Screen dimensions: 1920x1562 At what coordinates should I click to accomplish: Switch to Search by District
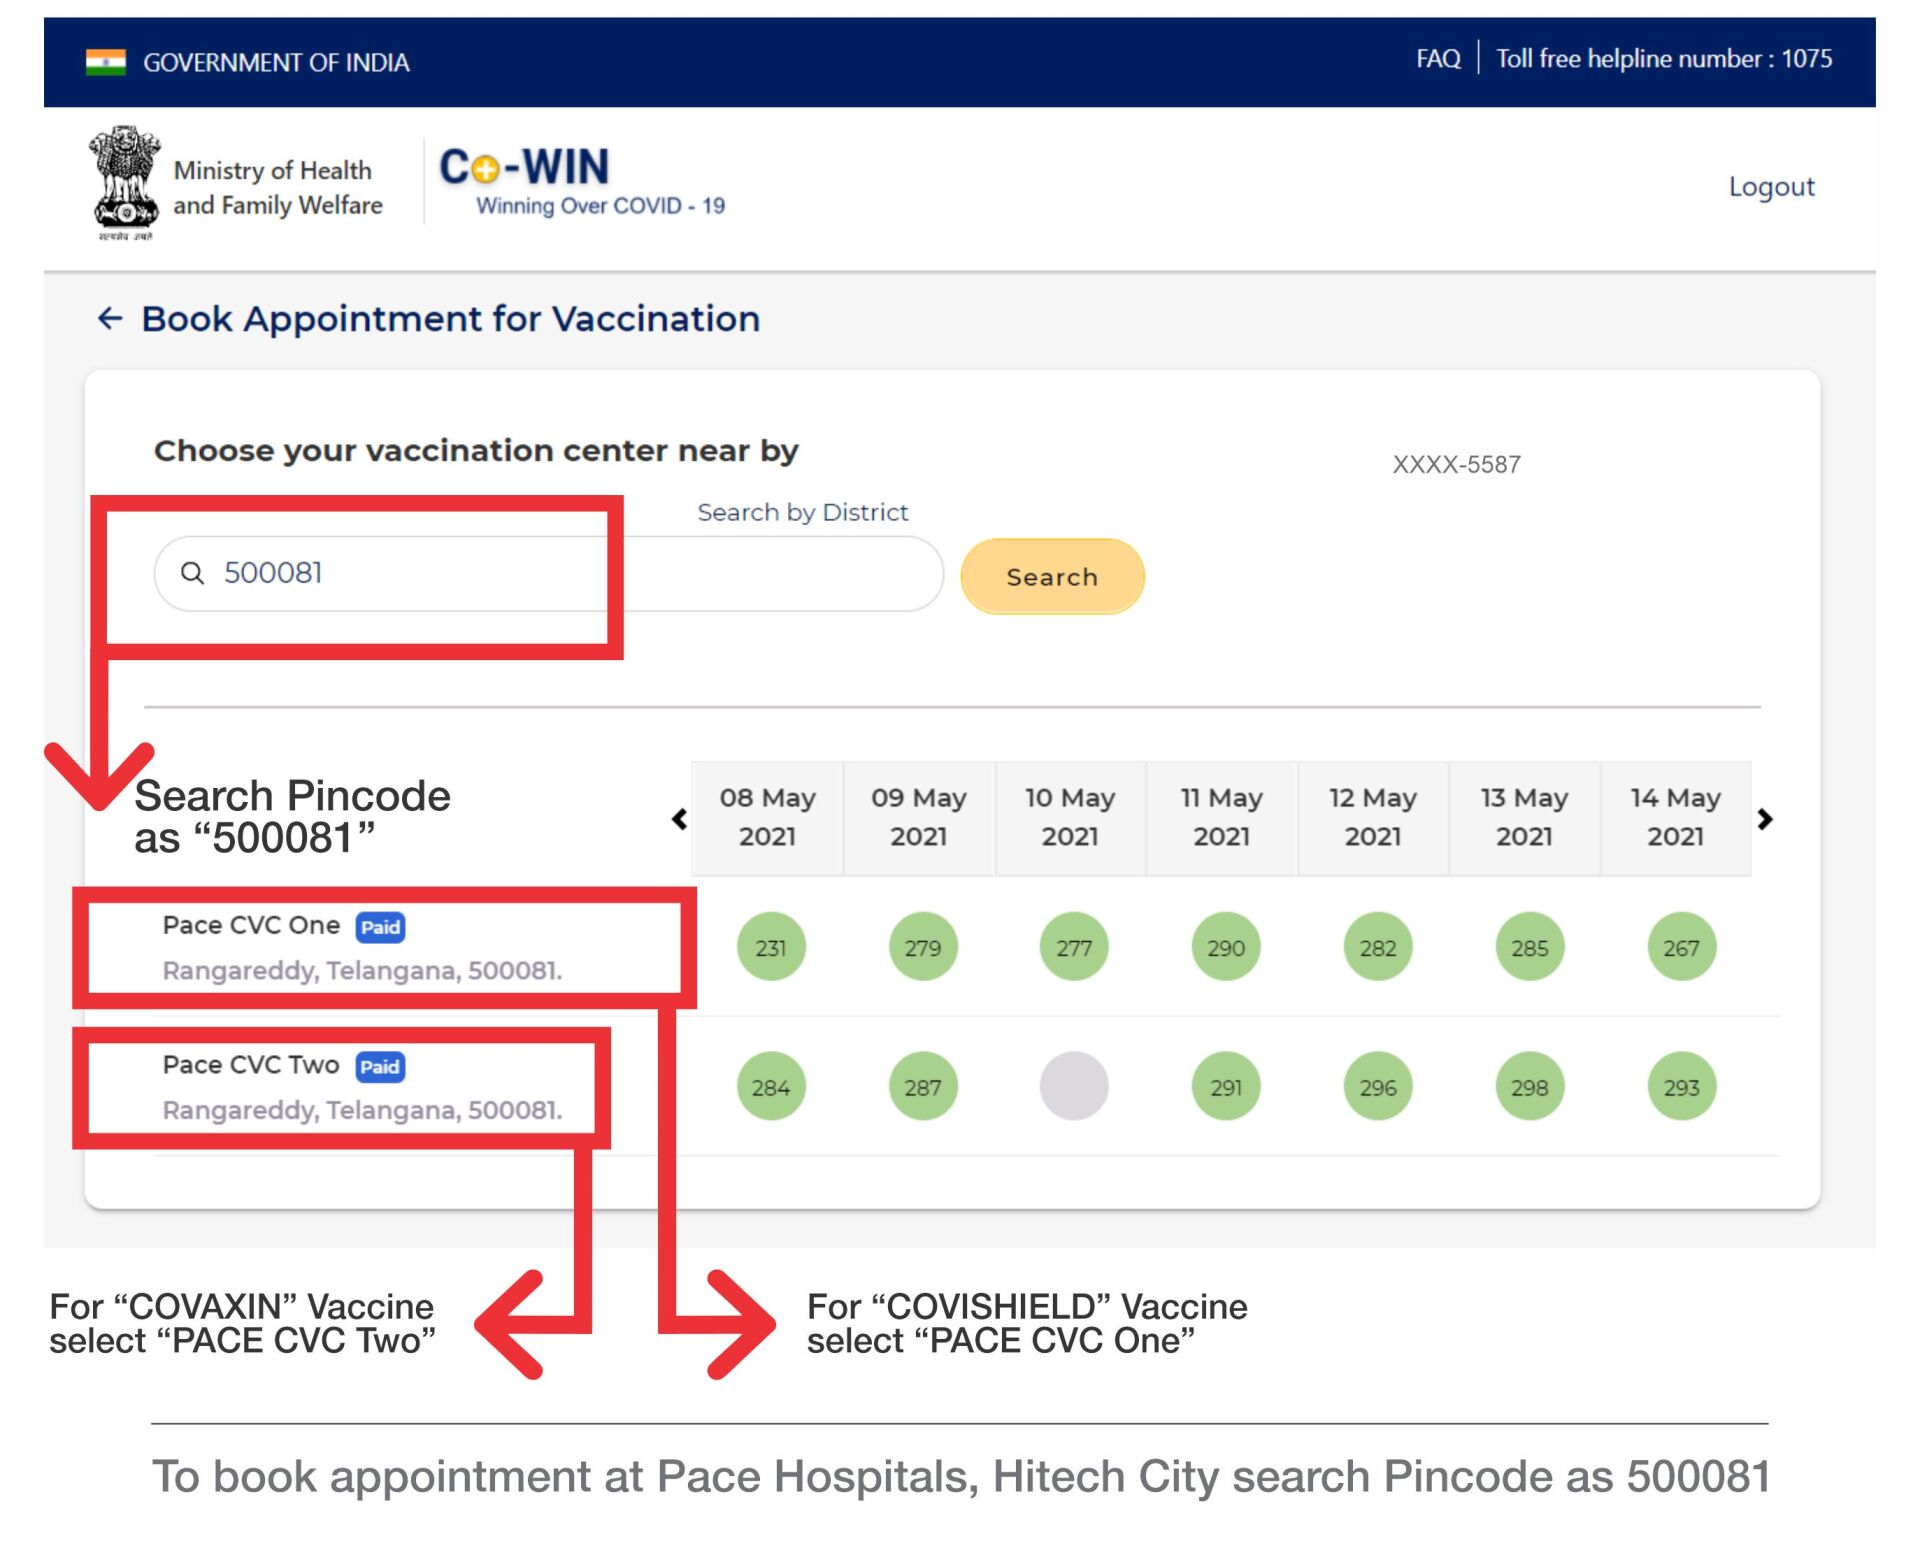pyautogui.click(x=802, y=512)
